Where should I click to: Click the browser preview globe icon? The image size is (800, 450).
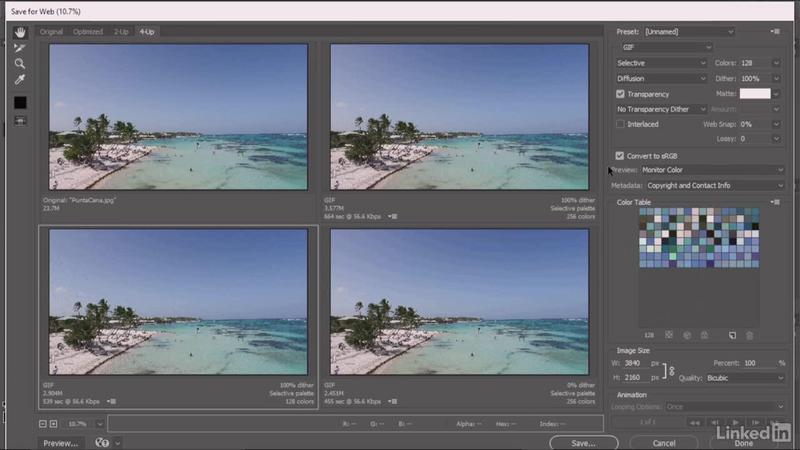[x=102, y=443]
